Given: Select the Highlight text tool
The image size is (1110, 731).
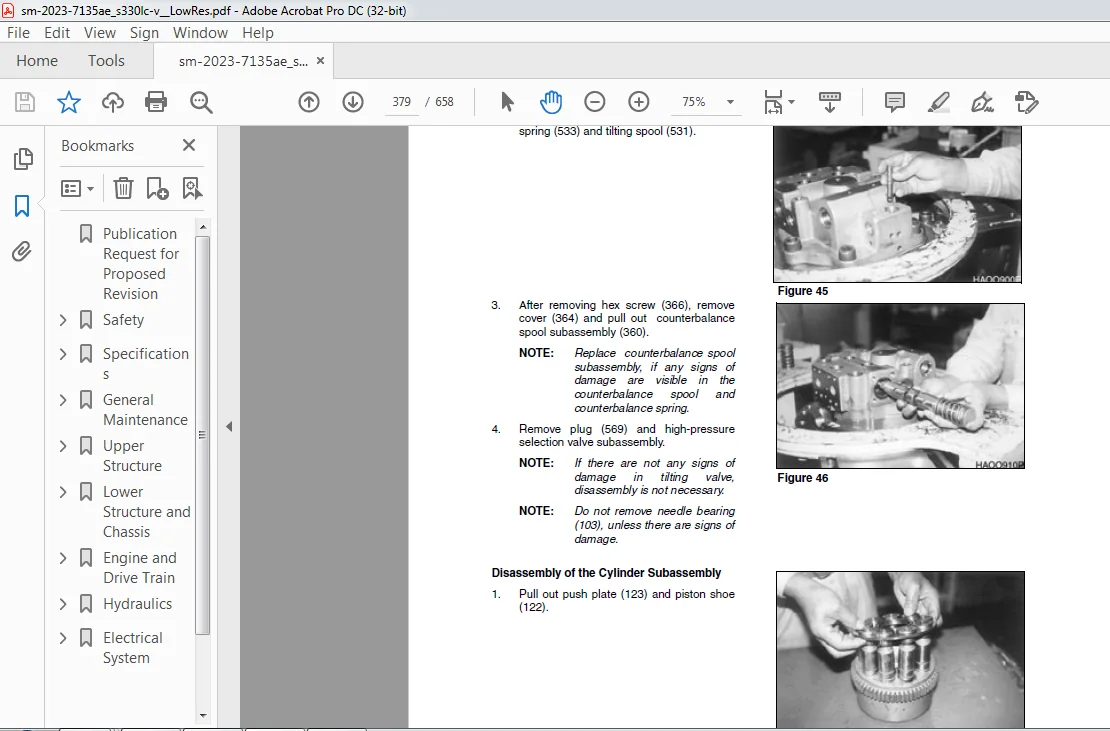Looking at the screenshot, I should (x=939, y=102).
